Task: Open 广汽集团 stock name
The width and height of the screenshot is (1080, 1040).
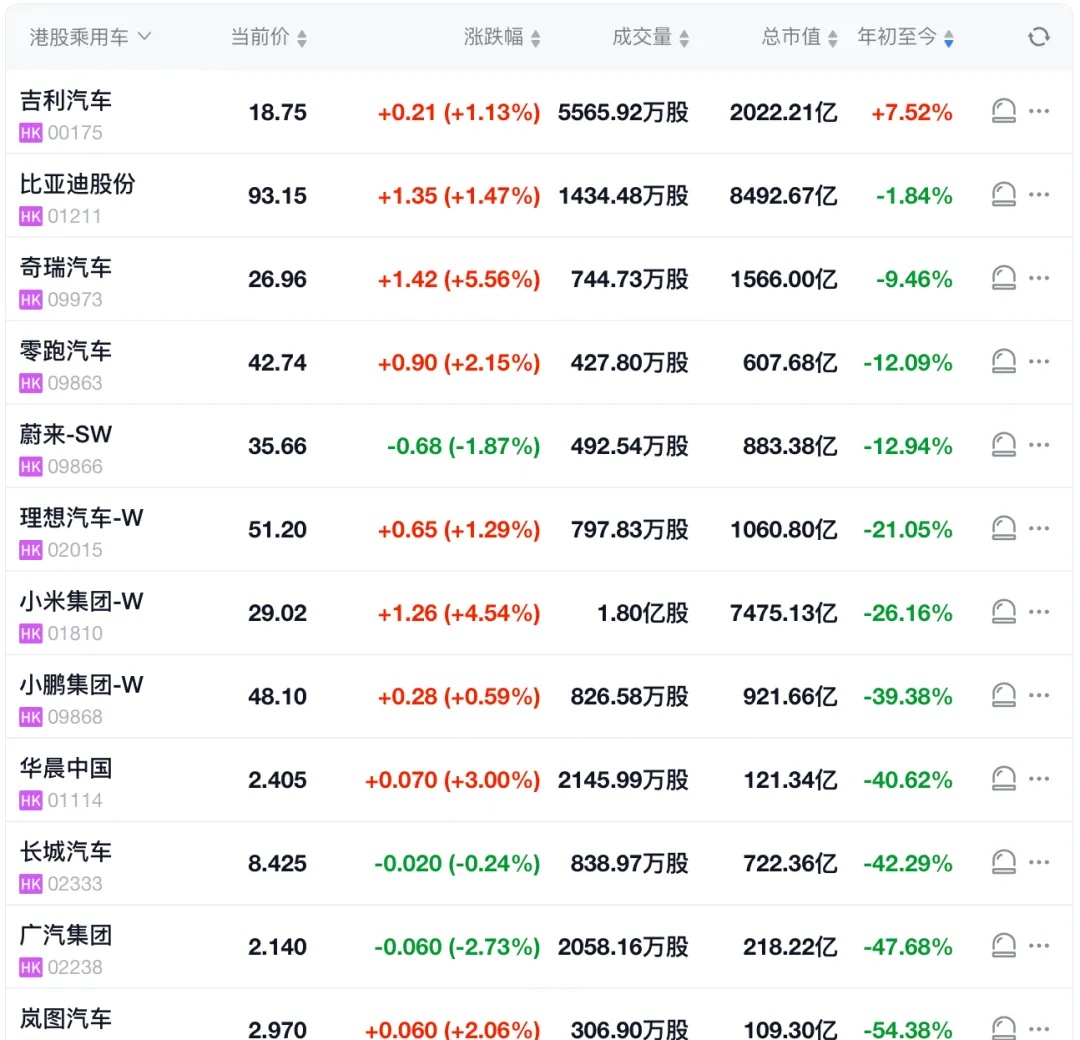Action: [x=65, y=935]
